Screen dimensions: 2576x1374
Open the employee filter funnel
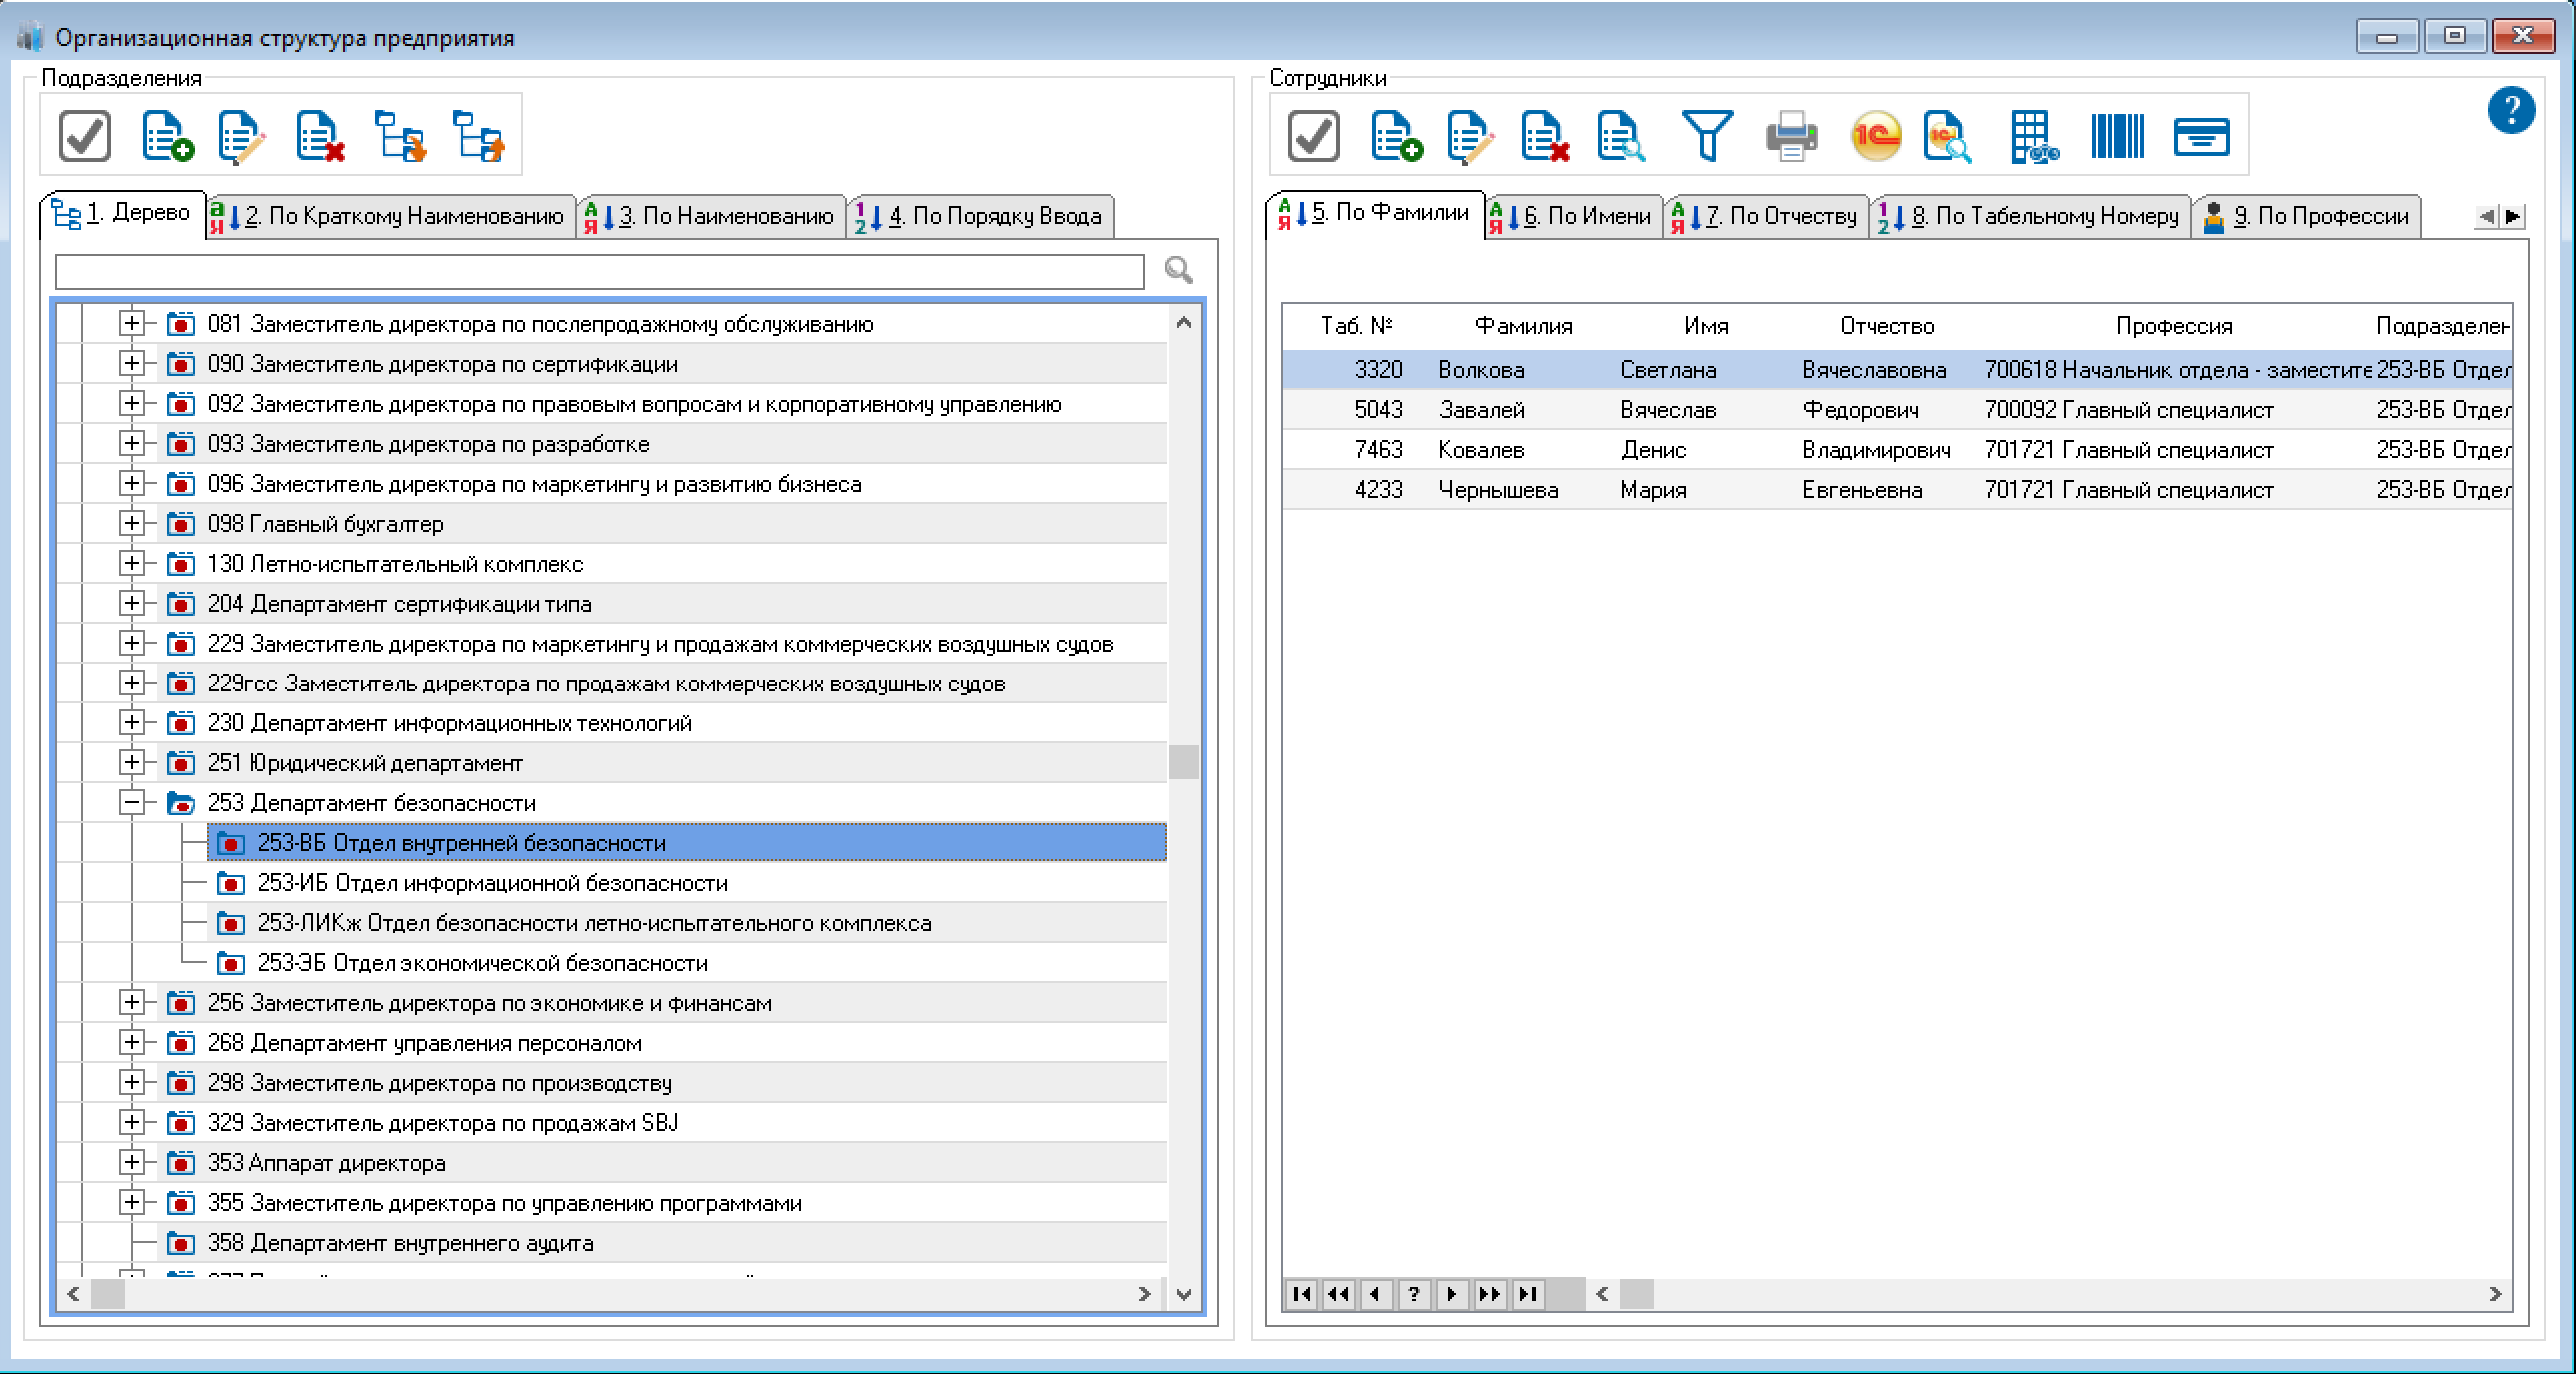point(1706,136)
